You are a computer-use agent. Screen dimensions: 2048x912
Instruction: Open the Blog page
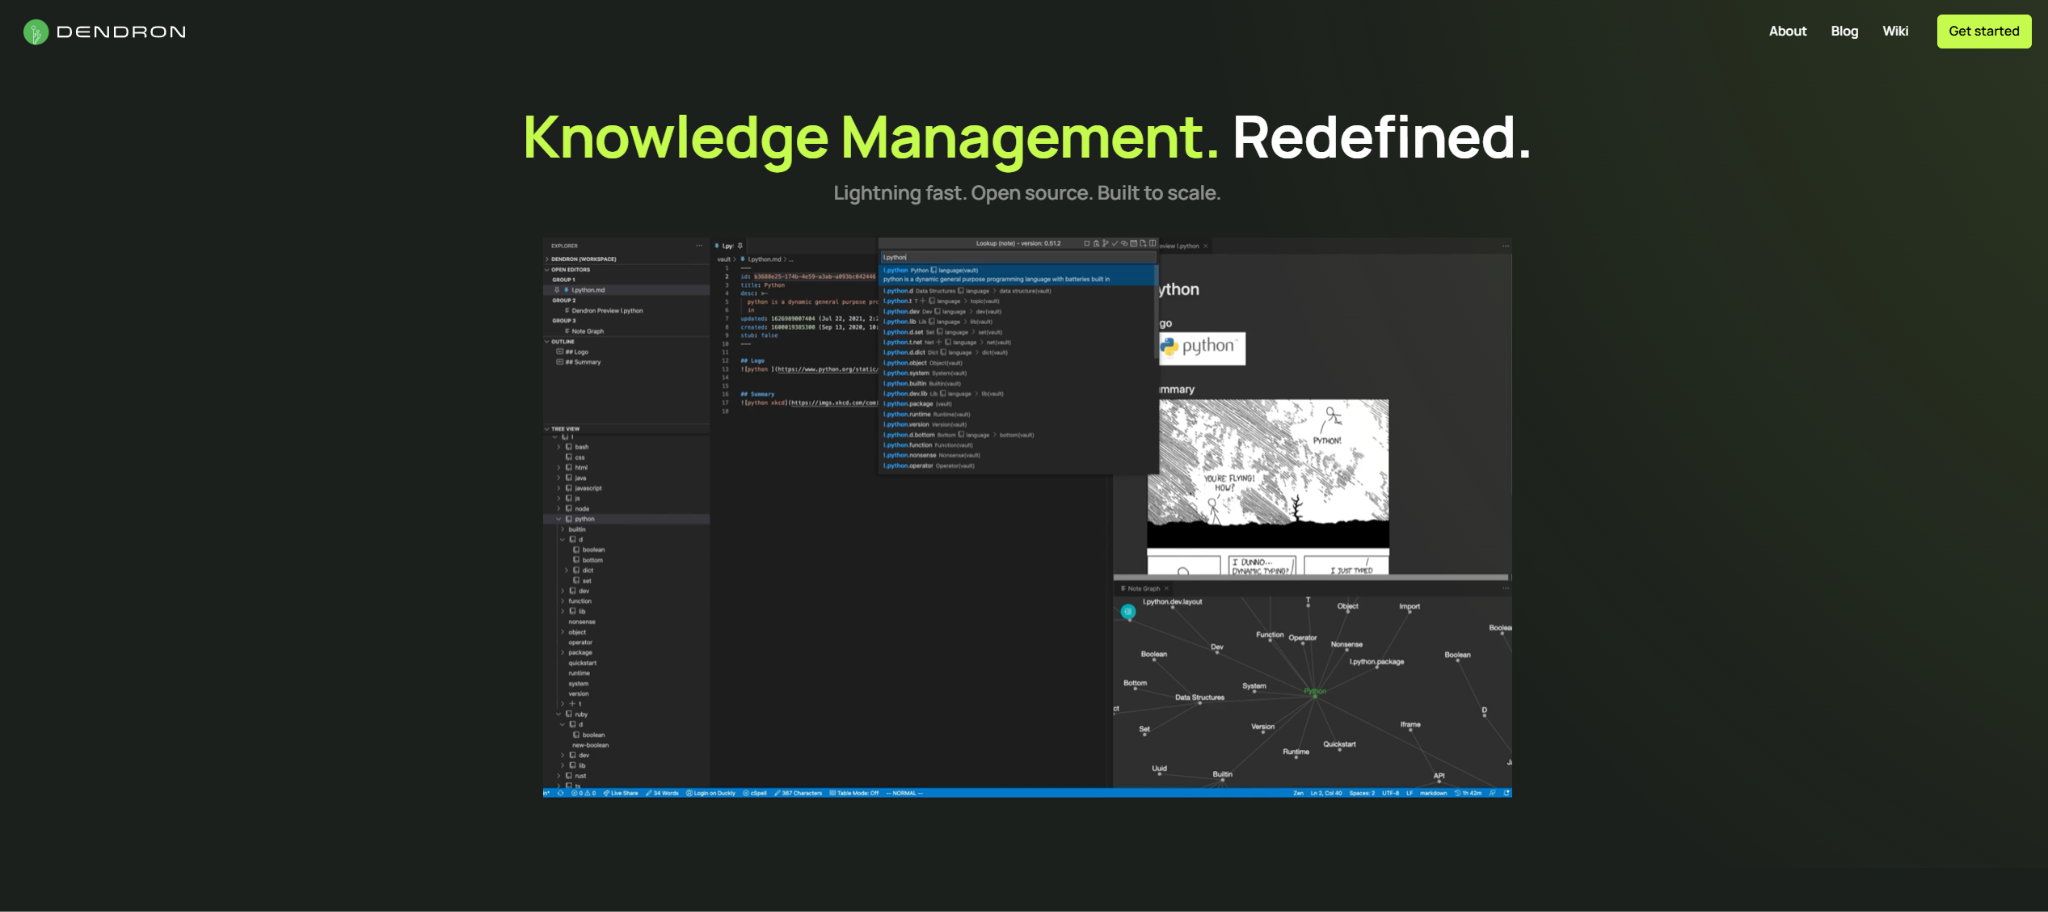1844,31
